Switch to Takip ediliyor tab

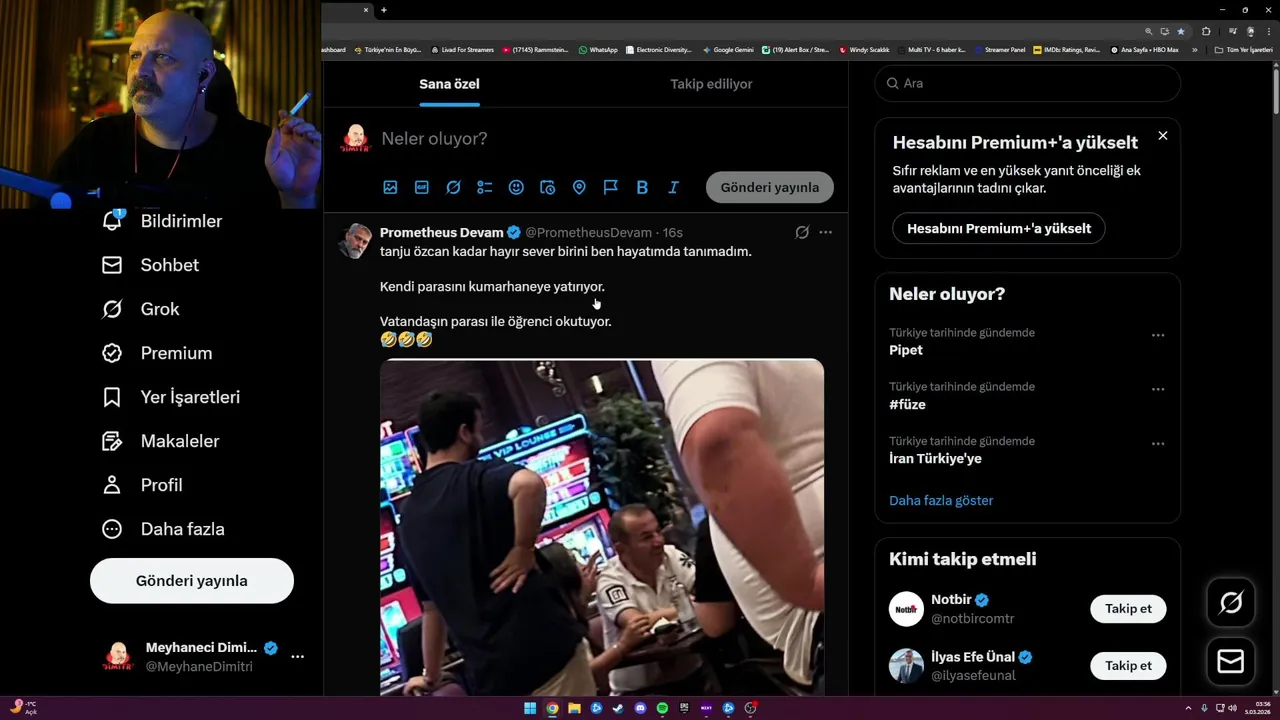click(711, 84)
